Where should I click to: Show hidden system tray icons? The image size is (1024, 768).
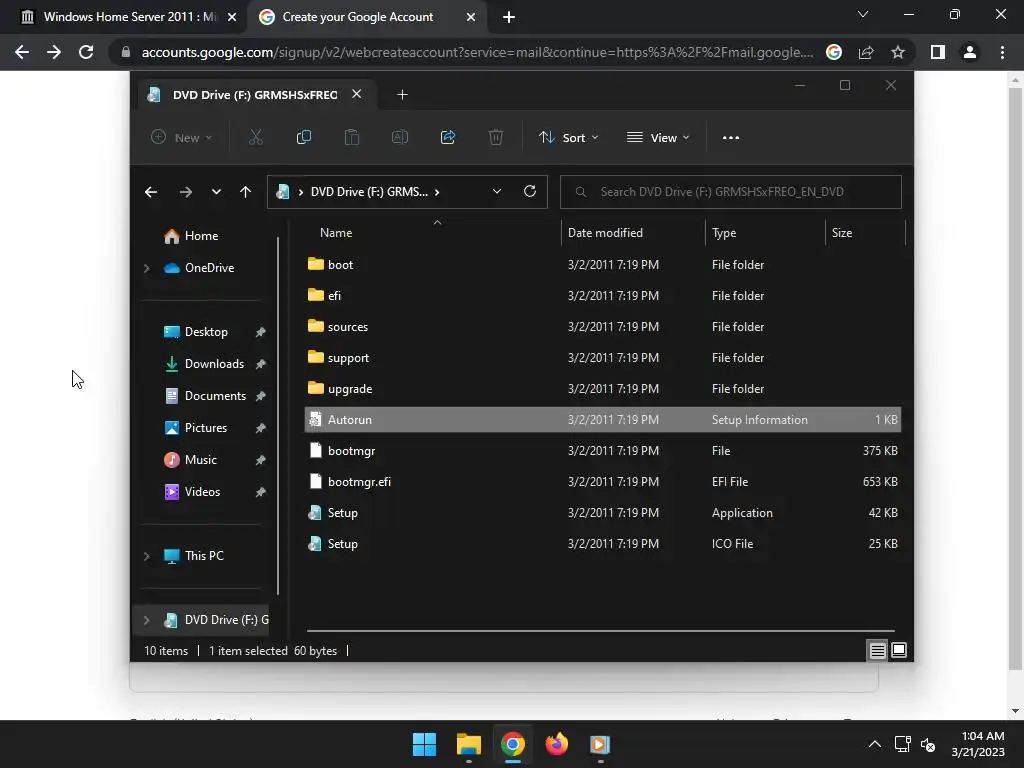click(x=874, y=744)
